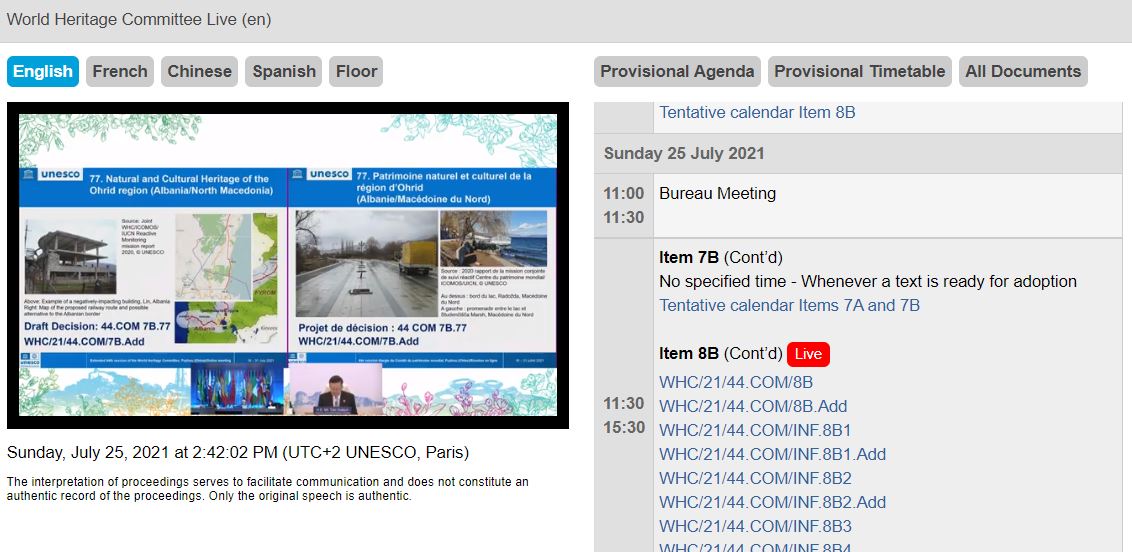Switch interpretation to Chinese
Image resolution: width=1132 pixels, height=552 pixels.
[199, 71]
